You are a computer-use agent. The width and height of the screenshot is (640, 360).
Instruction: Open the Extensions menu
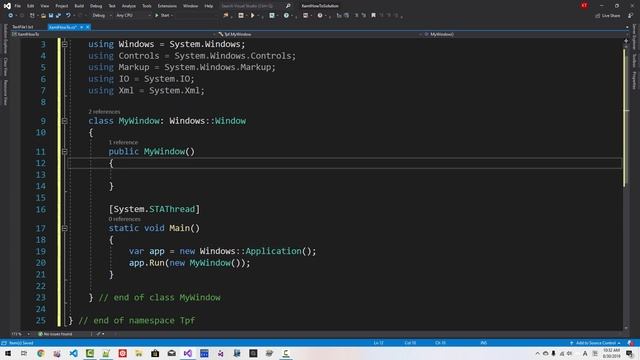pyautogui.click(x=167, y=6)
